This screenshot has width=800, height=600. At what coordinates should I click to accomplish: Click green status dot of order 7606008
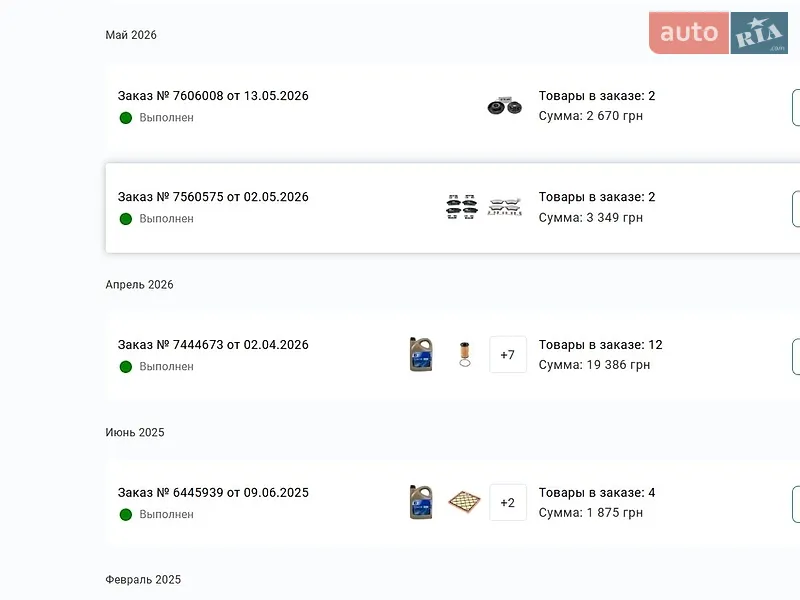126,118
